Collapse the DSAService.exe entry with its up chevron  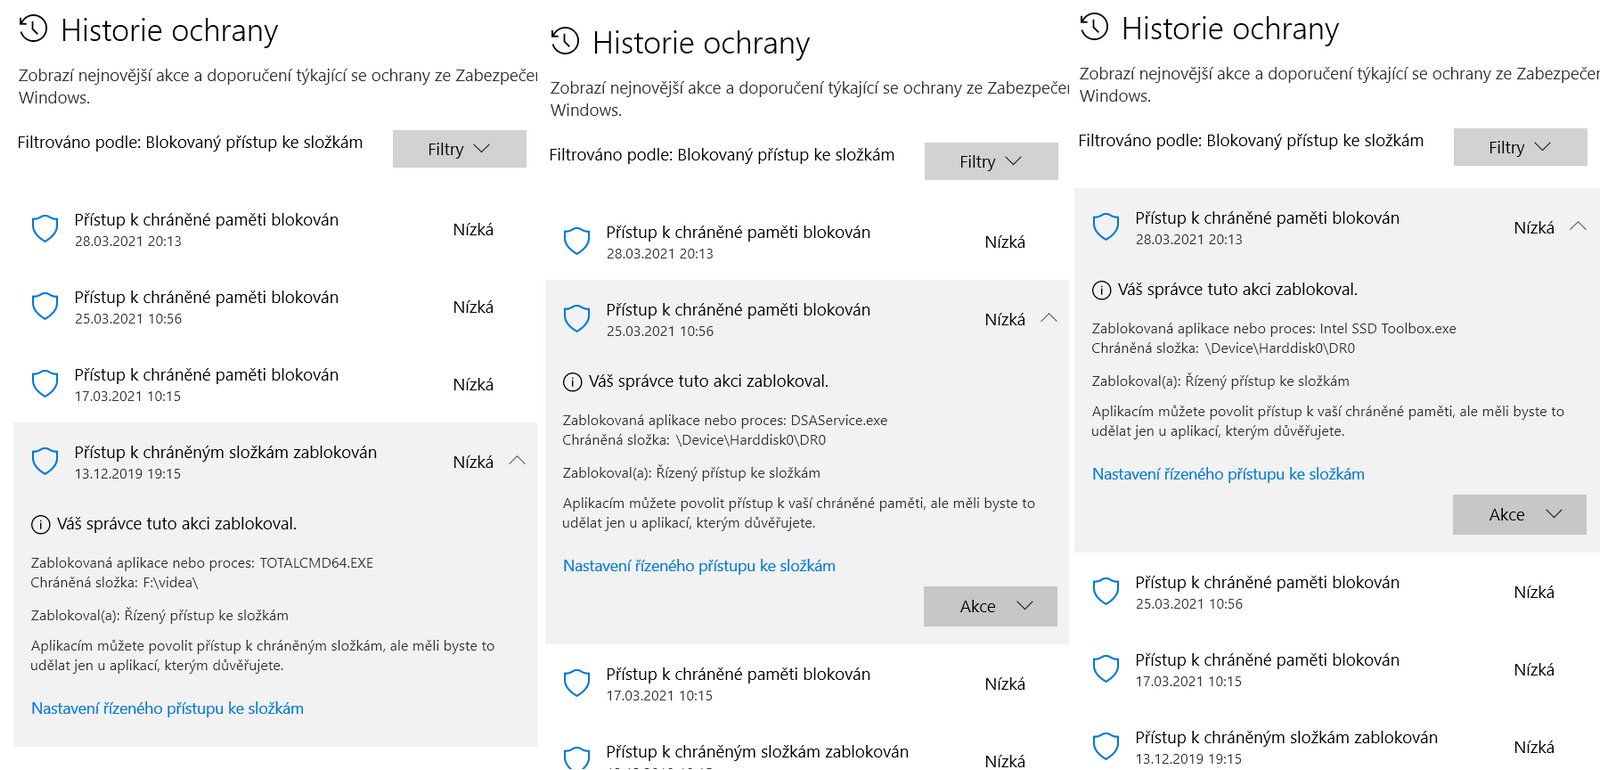1049,318
